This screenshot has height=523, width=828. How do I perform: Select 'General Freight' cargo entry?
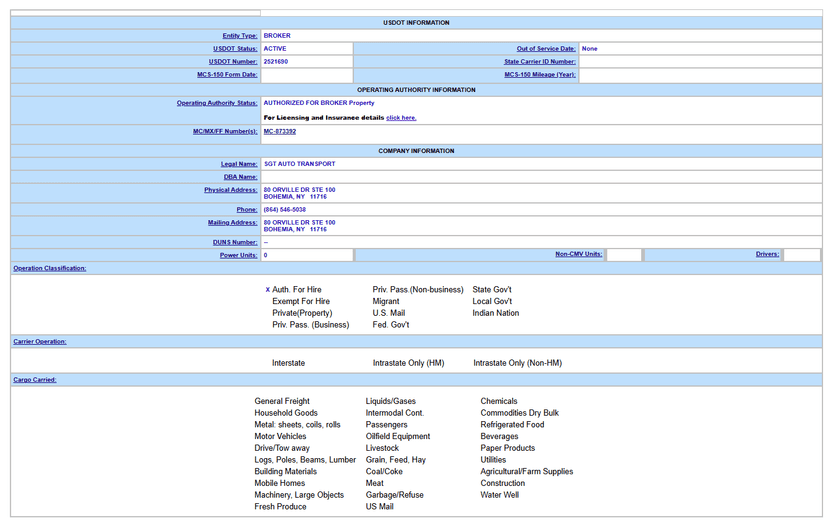tap(282, 401)
